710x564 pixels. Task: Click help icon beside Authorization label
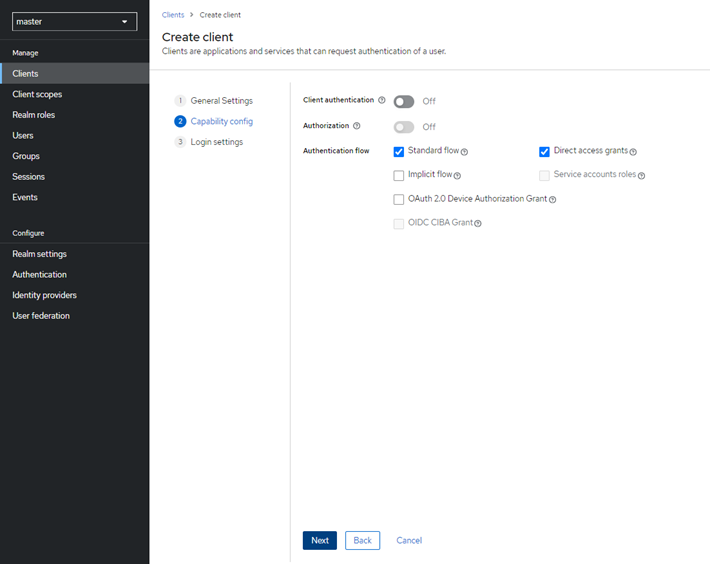[x=357, y=126]
